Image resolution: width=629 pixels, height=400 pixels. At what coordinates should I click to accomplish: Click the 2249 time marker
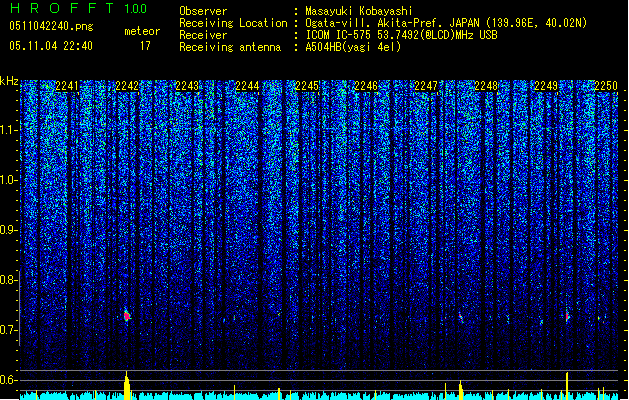(x=546, y=86)
